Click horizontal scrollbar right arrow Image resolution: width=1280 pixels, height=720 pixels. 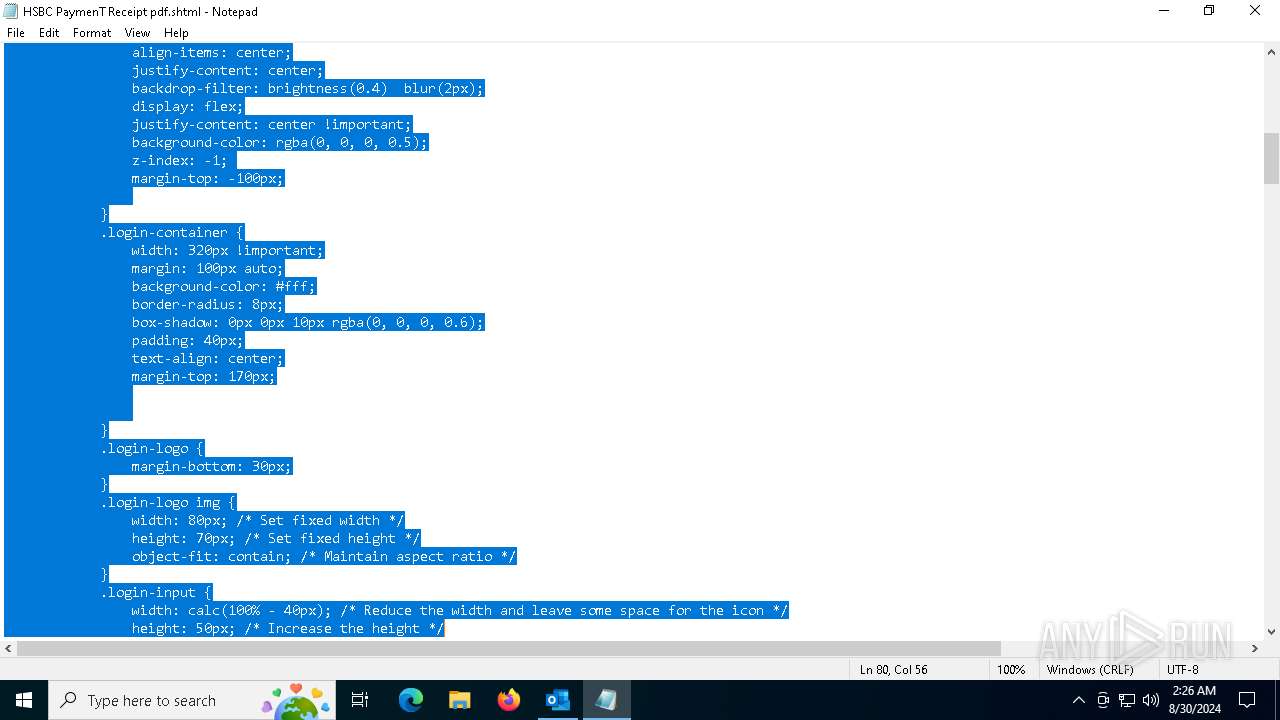[1254, 648]
